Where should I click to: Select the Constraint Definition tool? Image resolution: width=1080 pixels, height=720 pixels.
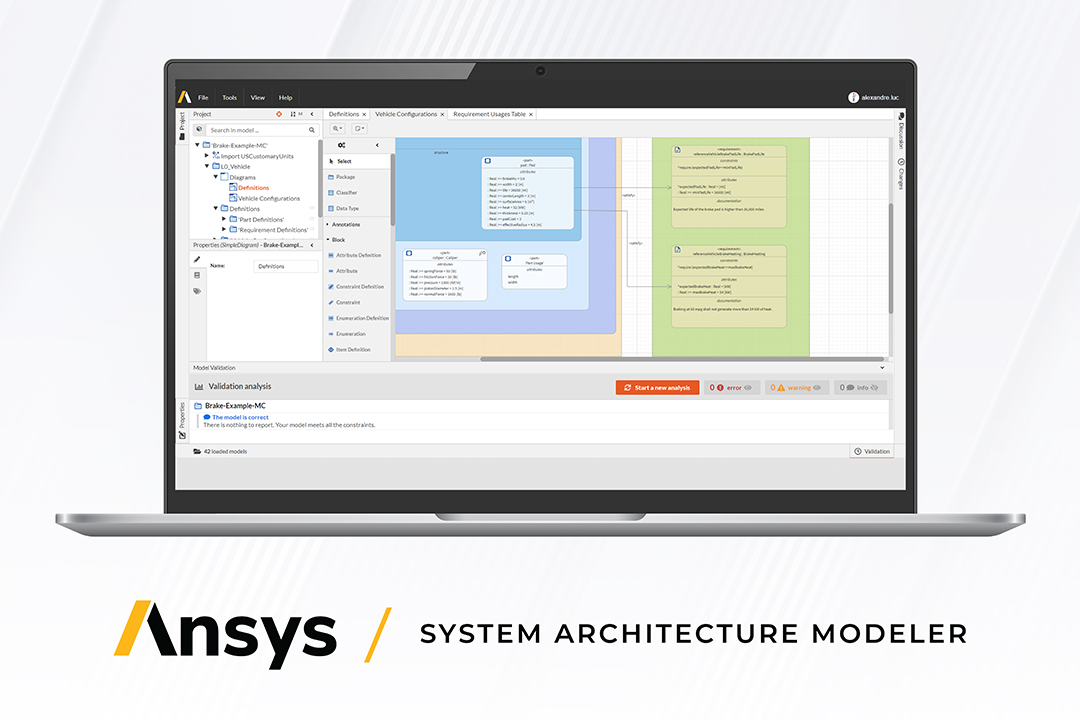tap(357, 286)
